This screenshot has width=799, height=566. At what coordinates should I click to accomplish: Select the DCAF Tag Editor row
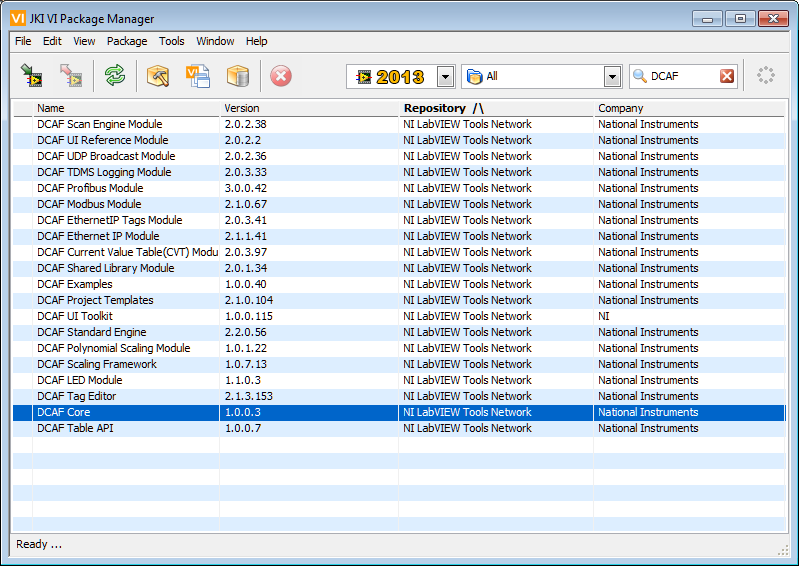click(77, 396)
